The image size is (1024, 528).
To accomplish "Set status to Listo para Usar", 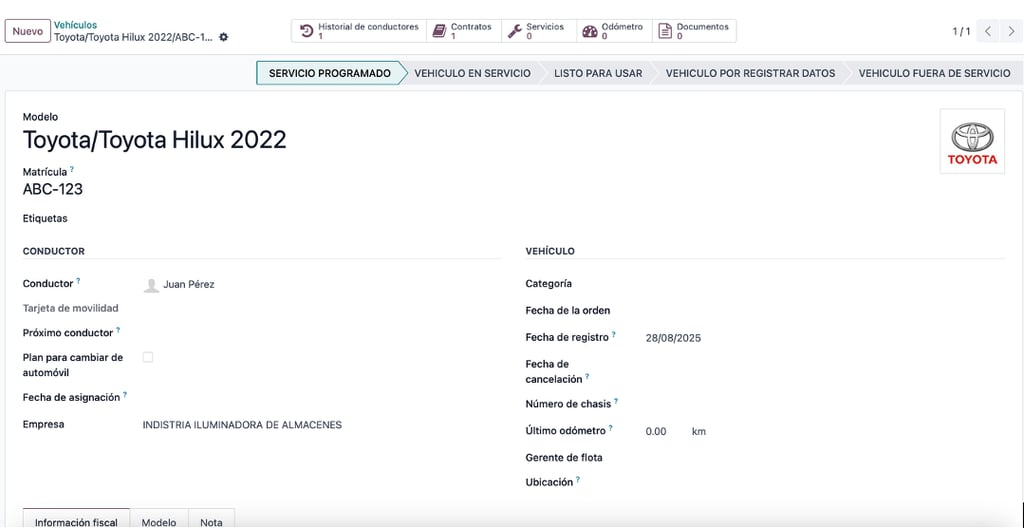I will [598, 73].
